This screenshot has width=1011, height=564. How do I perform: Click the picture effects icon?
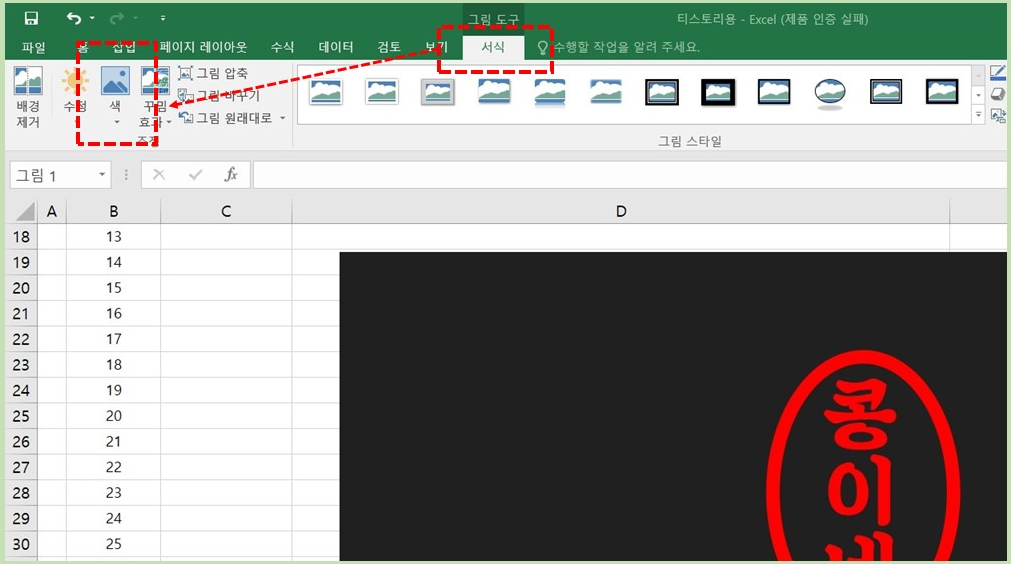(997, 95)
